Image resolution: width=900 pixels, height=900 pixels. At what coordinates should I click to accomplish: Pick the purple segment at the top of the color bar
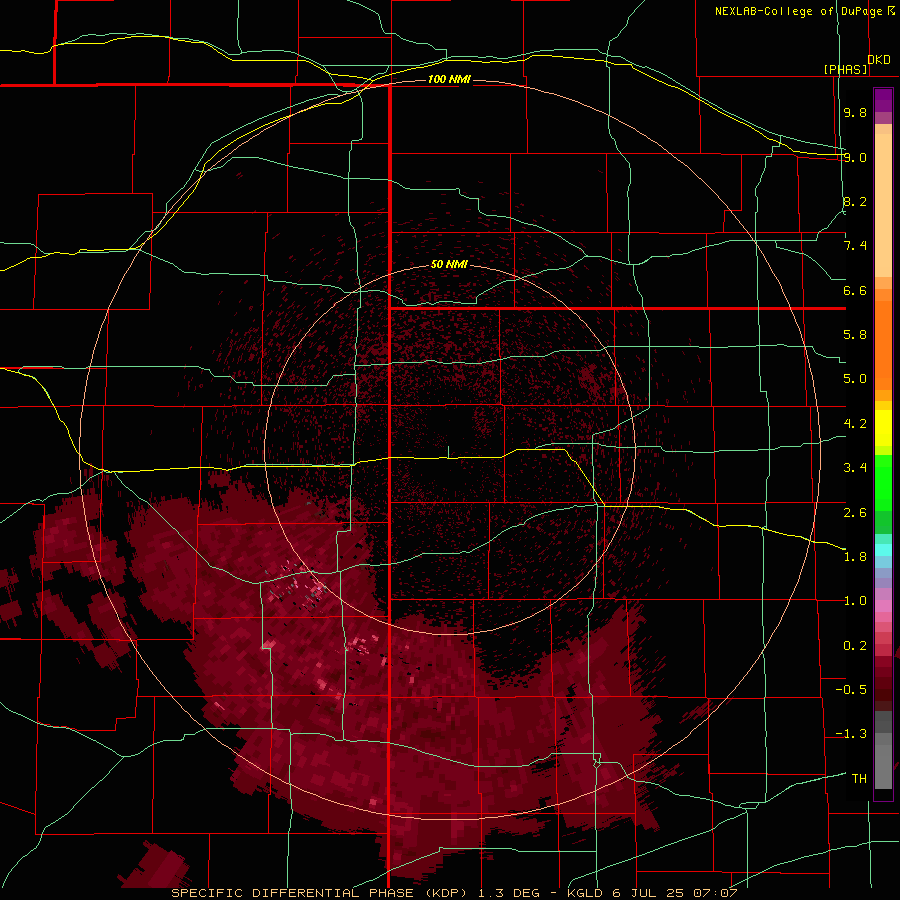[x=883, y=100]
